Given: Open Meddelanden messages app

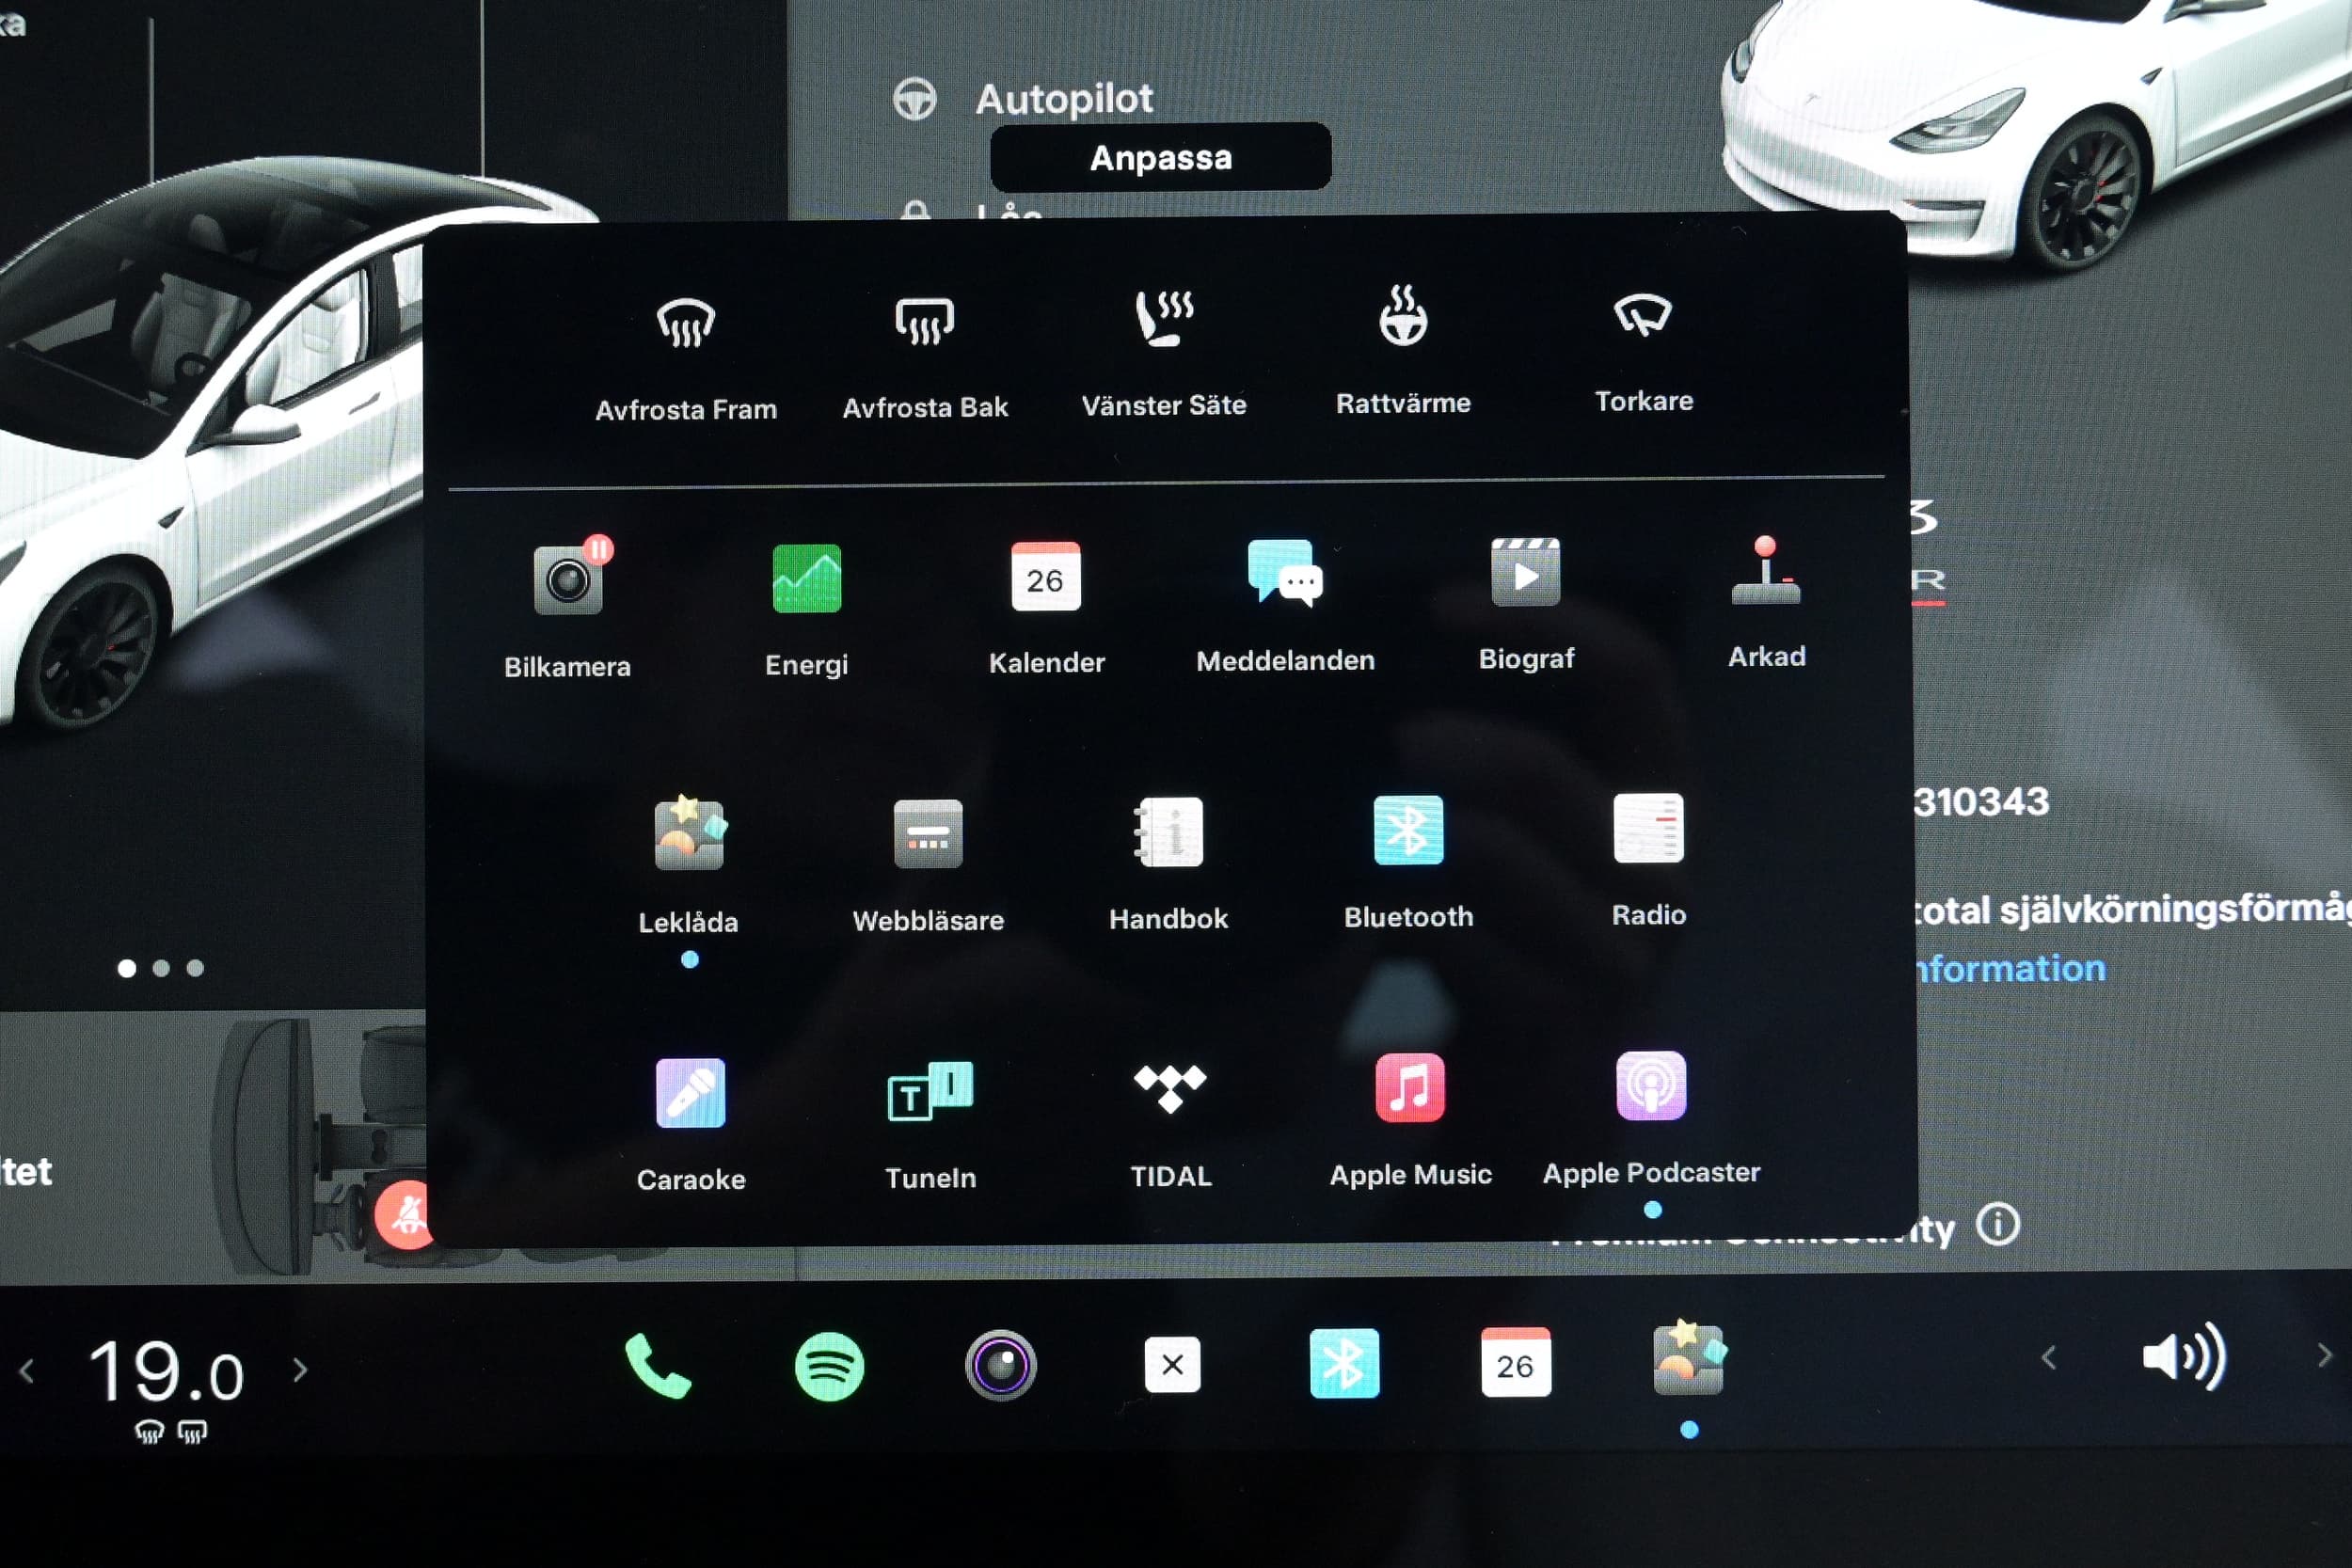Looking at the screenshot, I should (1285, 606).
